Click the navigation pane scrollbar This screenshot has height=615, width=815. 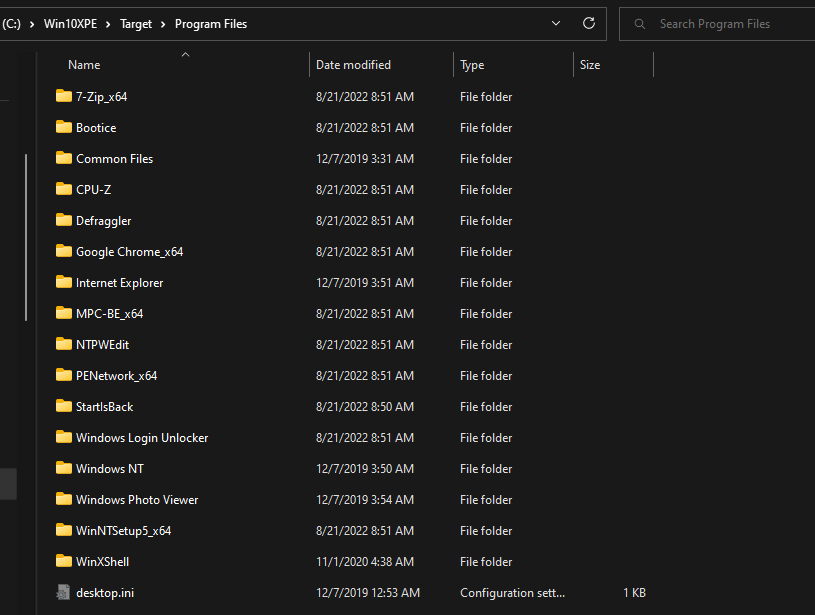point(26,238)
